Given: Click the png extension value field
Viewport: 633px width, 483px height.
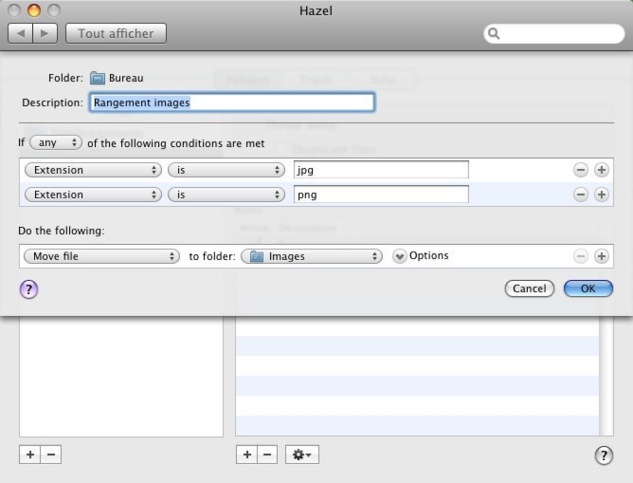Looking at the screenshot, I should (381, 195).
